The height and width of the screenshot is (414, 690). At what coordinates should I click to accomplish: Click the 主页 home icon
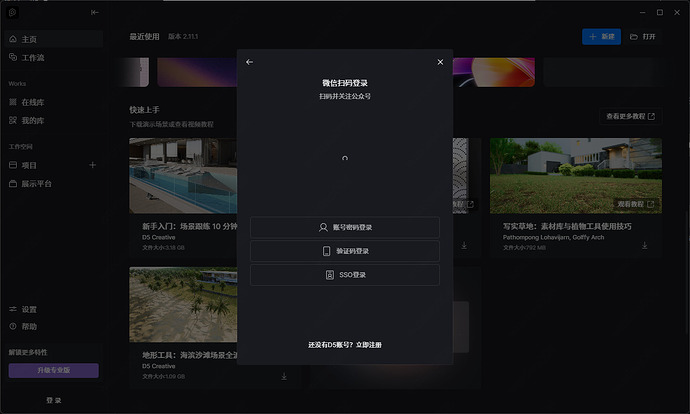[13, 39]
